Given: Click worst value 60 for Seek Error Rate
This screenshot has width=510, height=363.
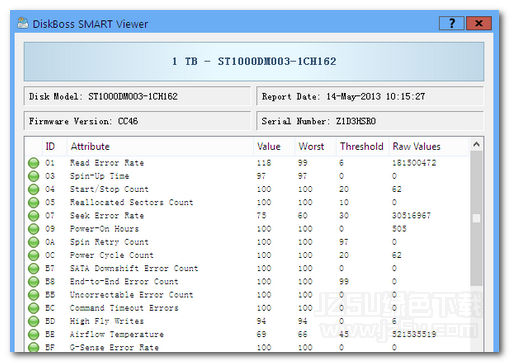Looking at the screenshot, I should coord(302,216).
